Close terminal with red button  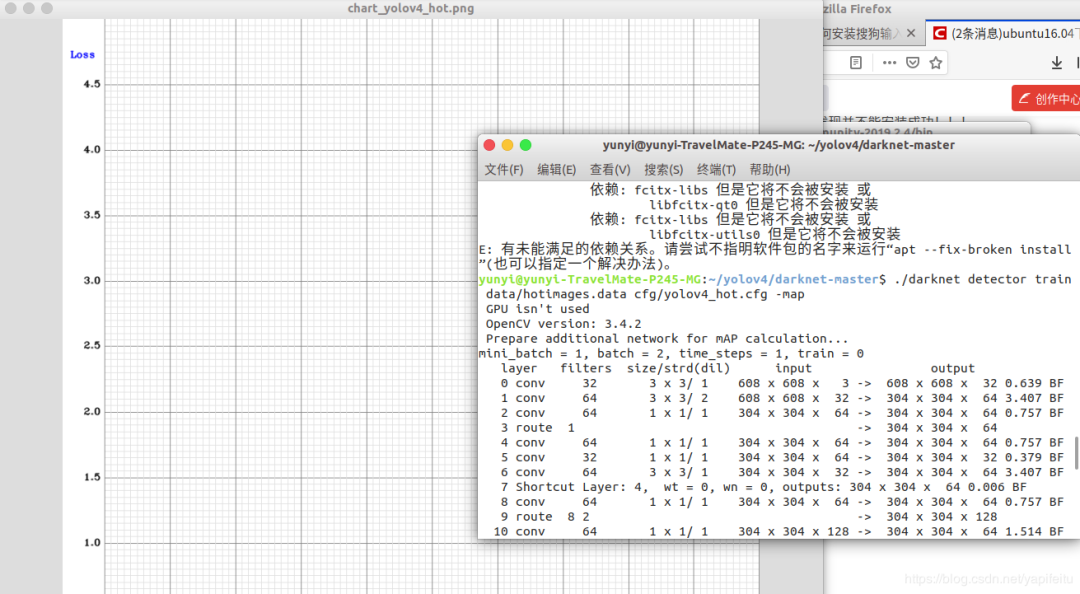pos(489,145)
